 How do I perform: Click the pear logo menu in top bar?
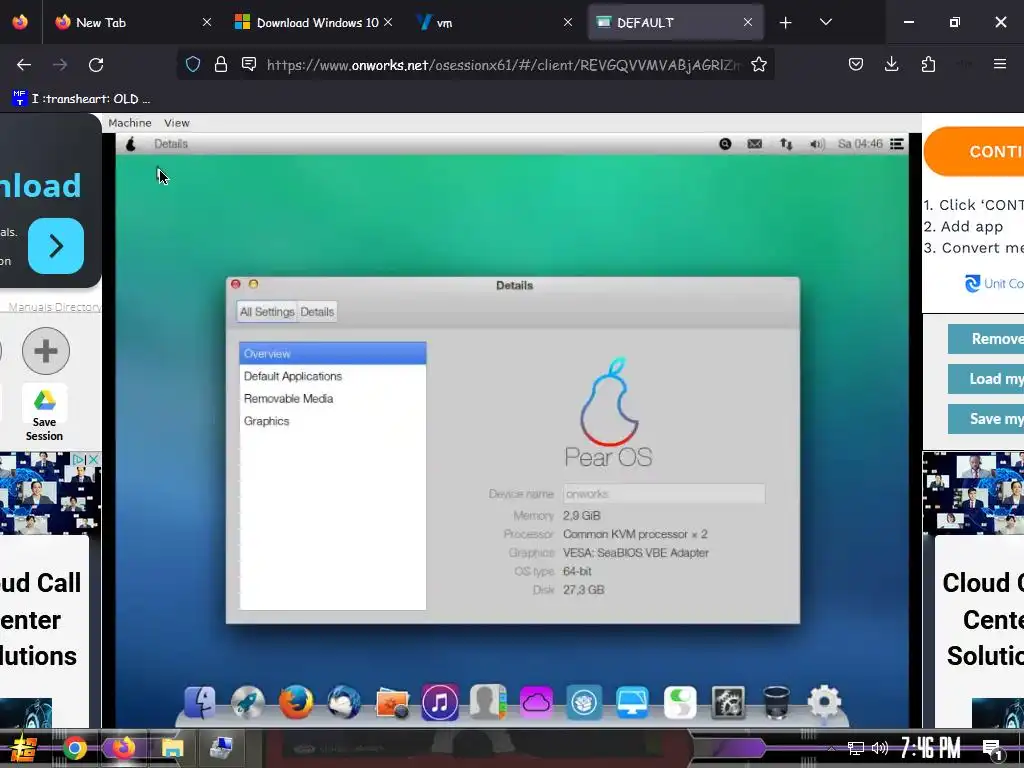pos(131,144)
